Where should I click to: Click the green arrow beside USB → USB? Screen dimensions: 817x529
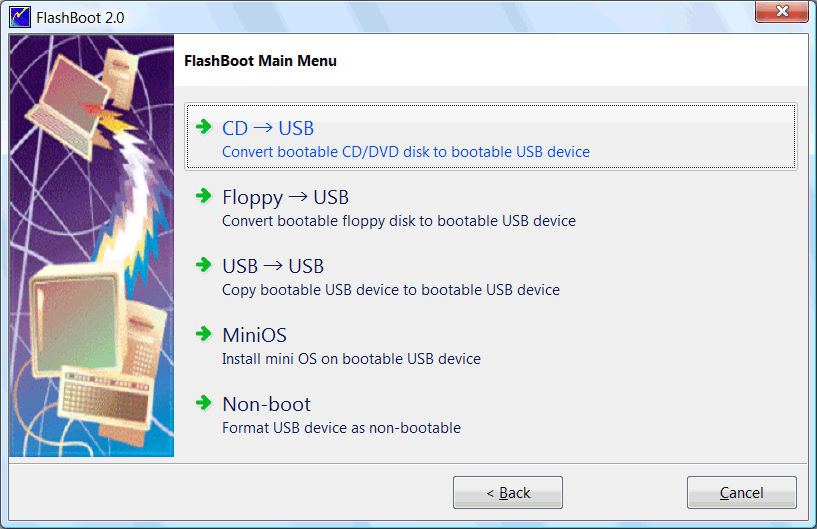point(204,265)
